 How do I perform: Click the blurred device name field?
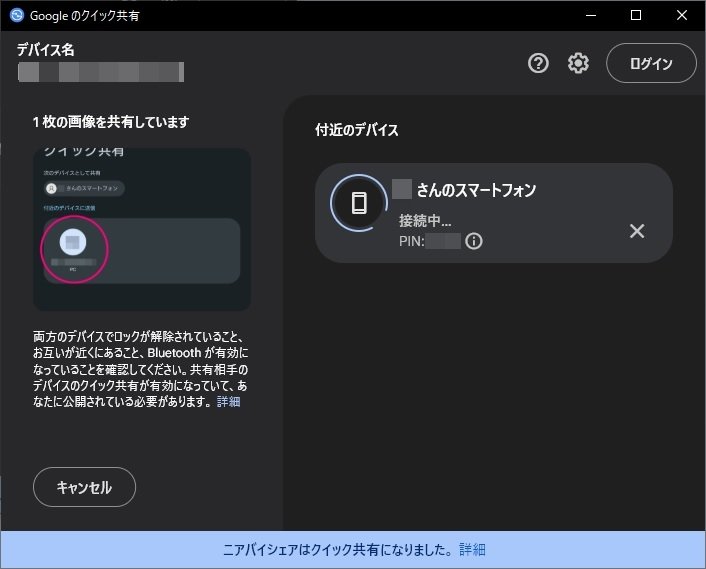pyautogui.click(x=101, y=72)
